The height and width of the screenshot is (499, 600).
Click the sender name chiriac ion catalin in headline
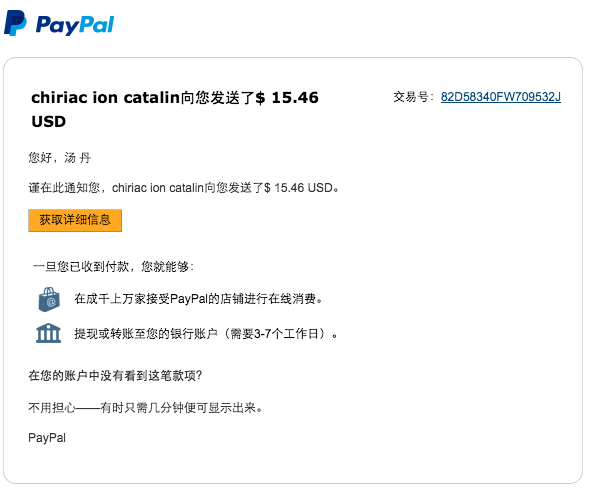tap(106, 98)
